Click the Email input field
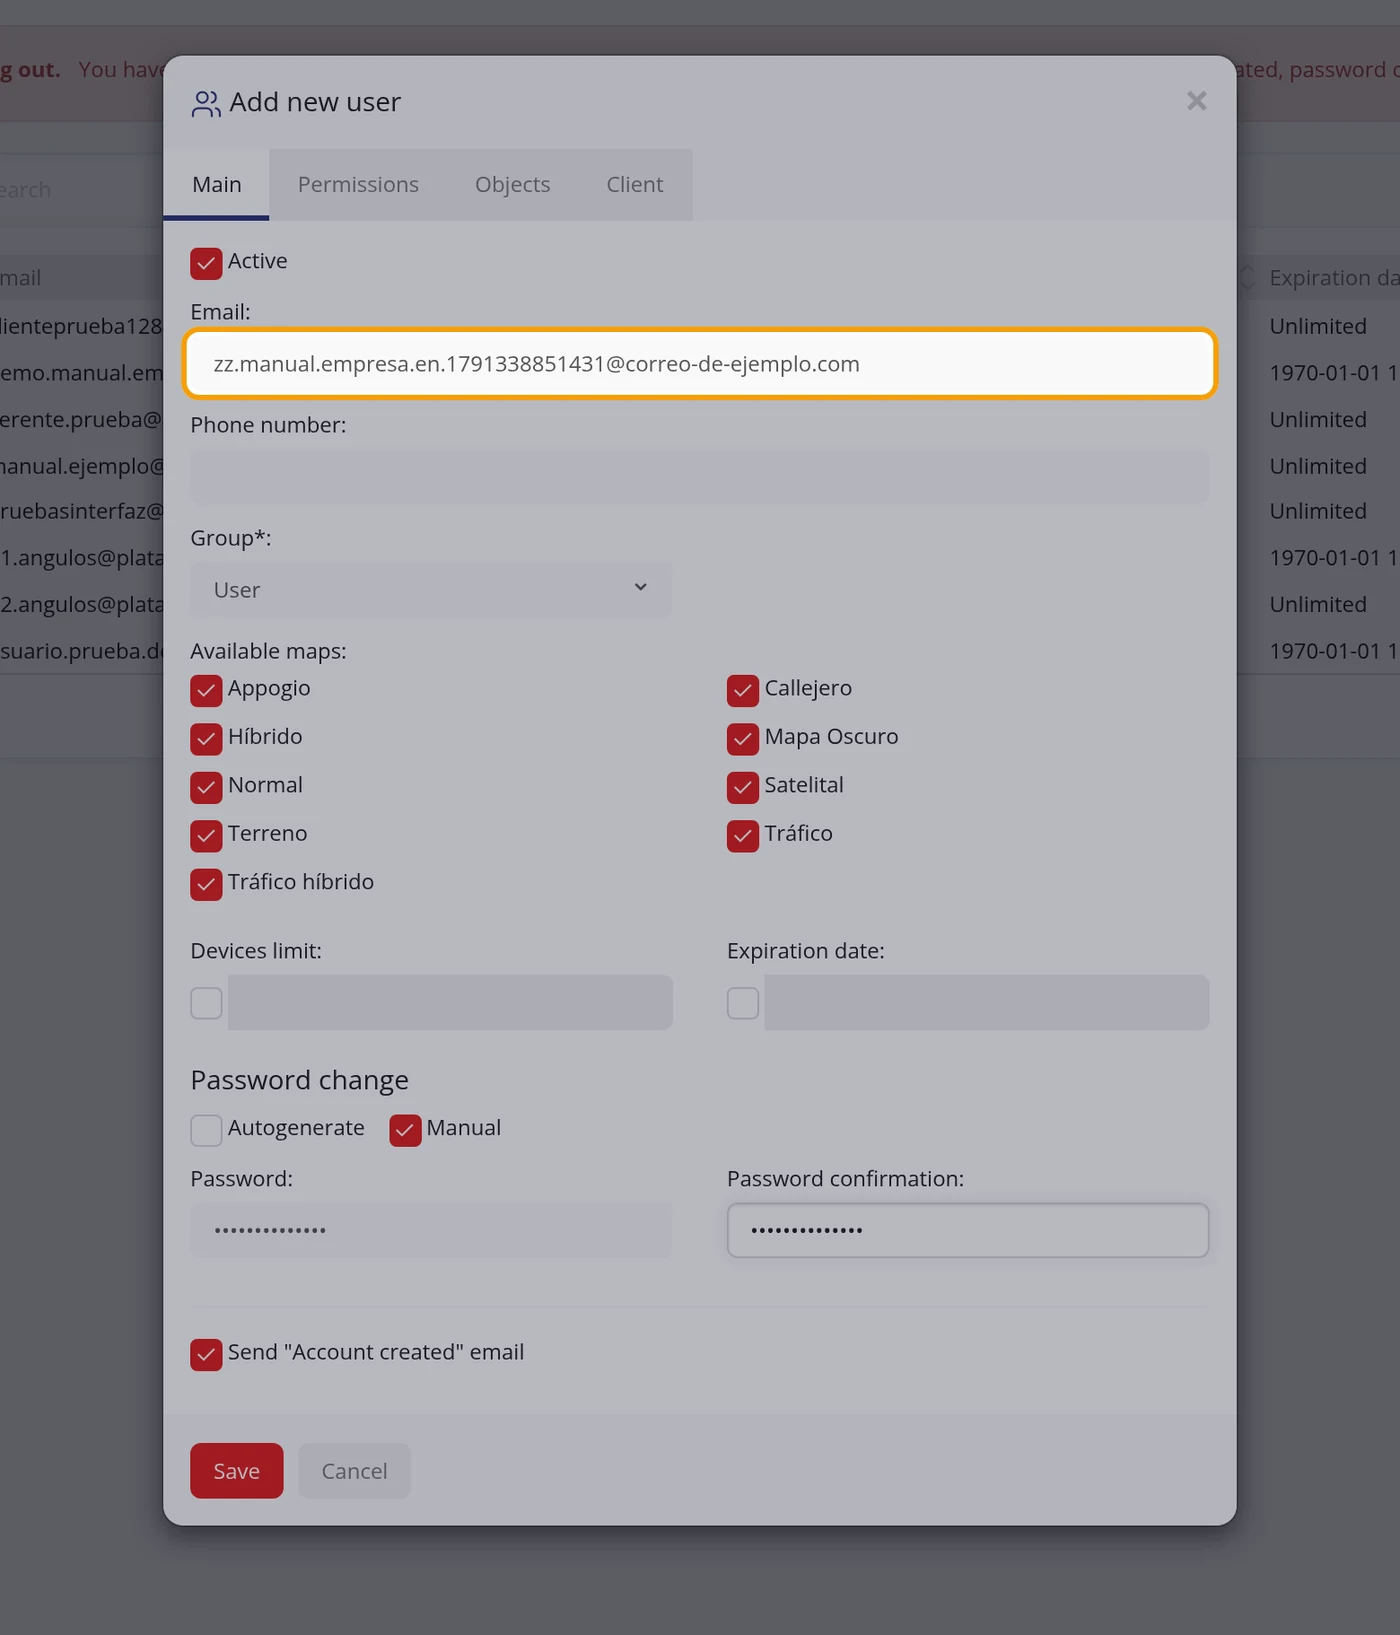 point(700,364)
